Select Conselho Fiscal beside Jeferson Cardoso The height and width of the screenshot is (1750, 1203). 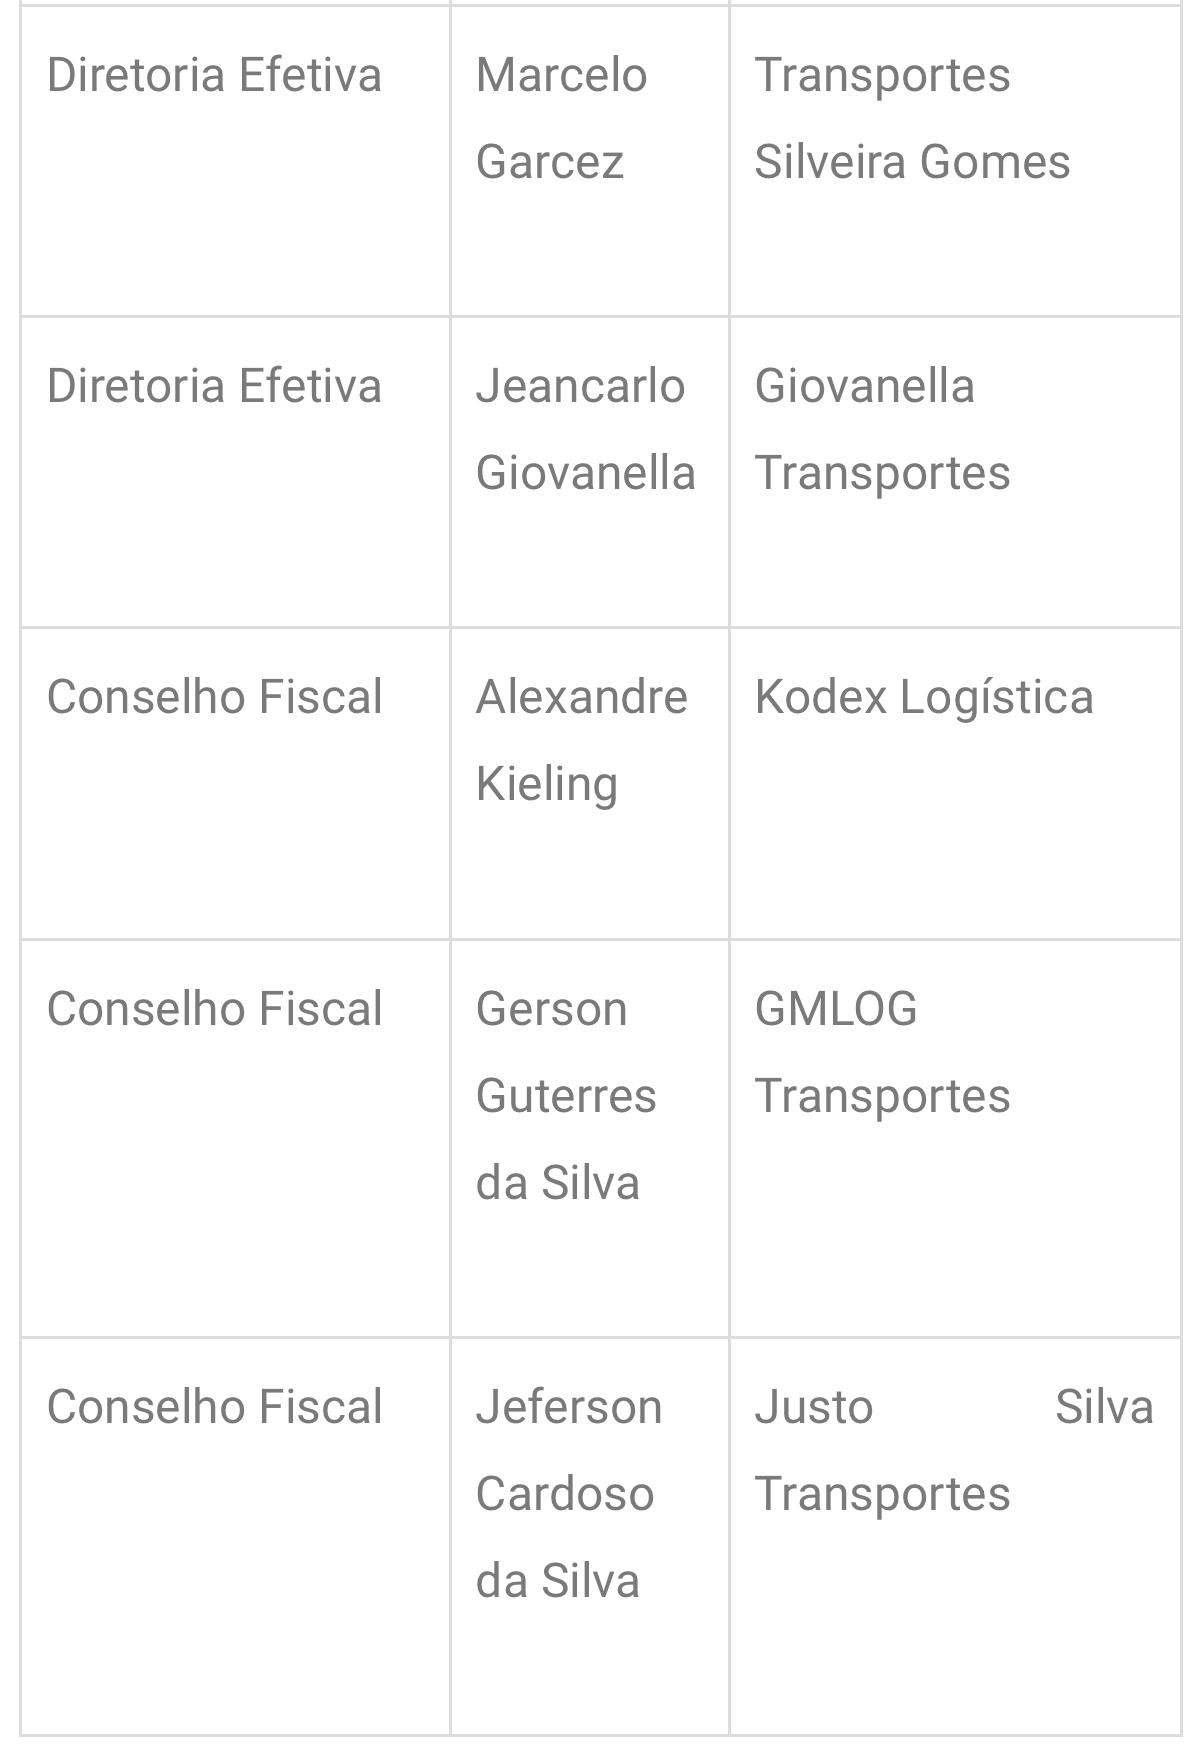(x=214, y=1408)
